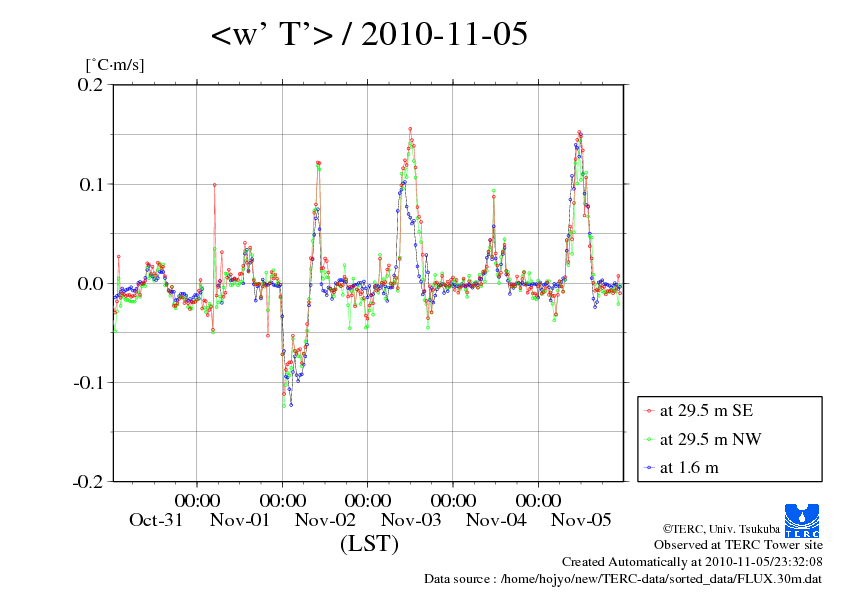Click the green marker for 29.5 m NW

point(650,439)
